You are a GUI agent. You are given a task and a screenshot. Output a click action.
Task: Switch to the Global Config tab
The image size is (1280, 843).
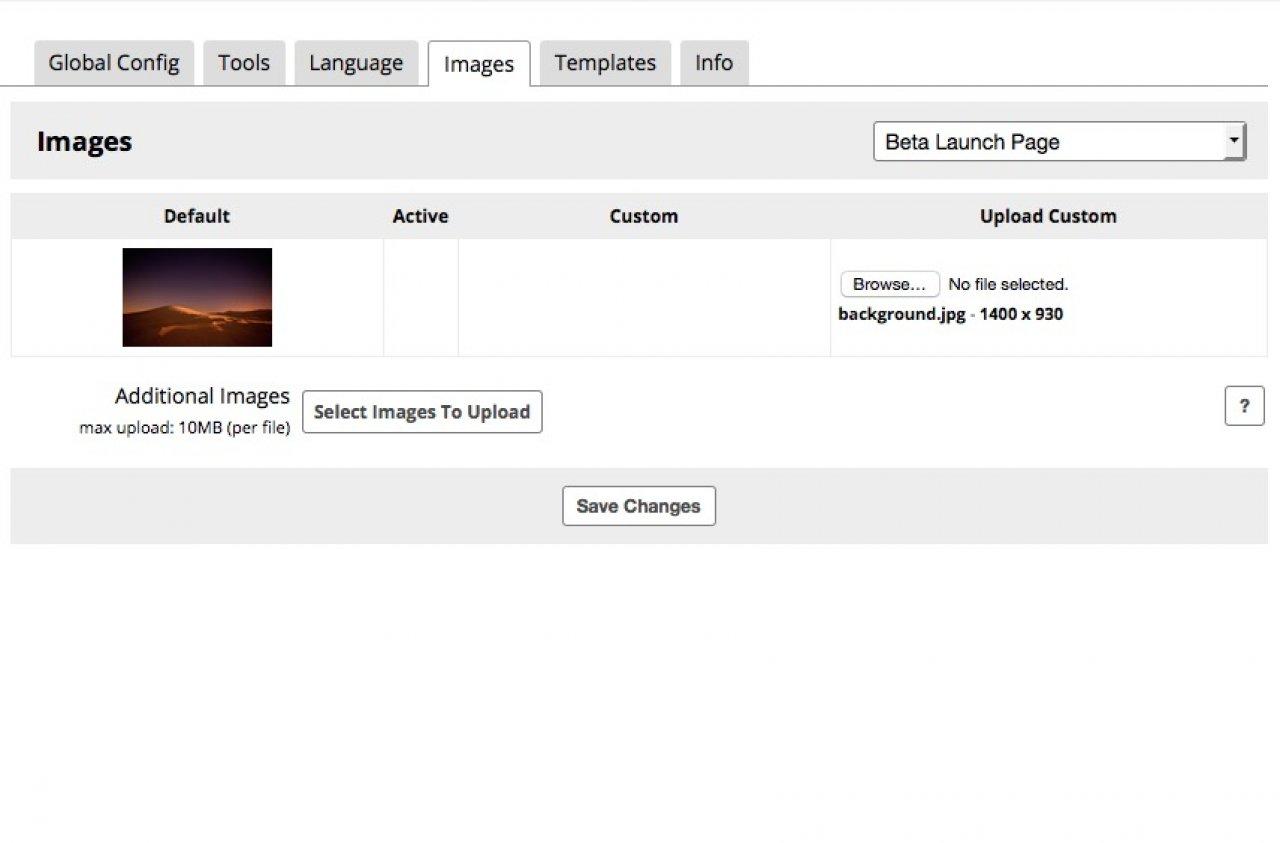[114, 63]
